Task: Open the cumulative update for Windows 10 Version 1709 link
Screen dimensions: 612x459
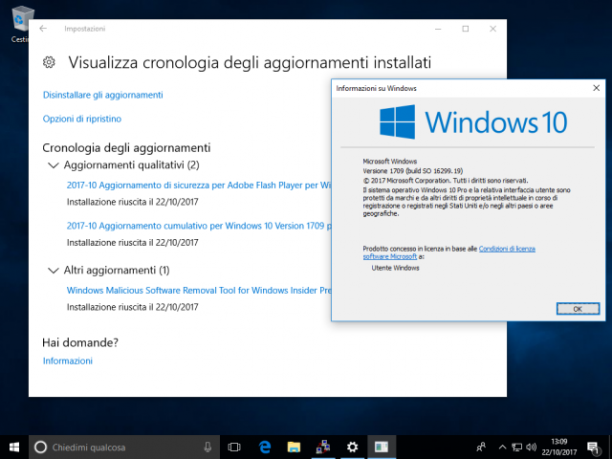Action: (199, 226)
